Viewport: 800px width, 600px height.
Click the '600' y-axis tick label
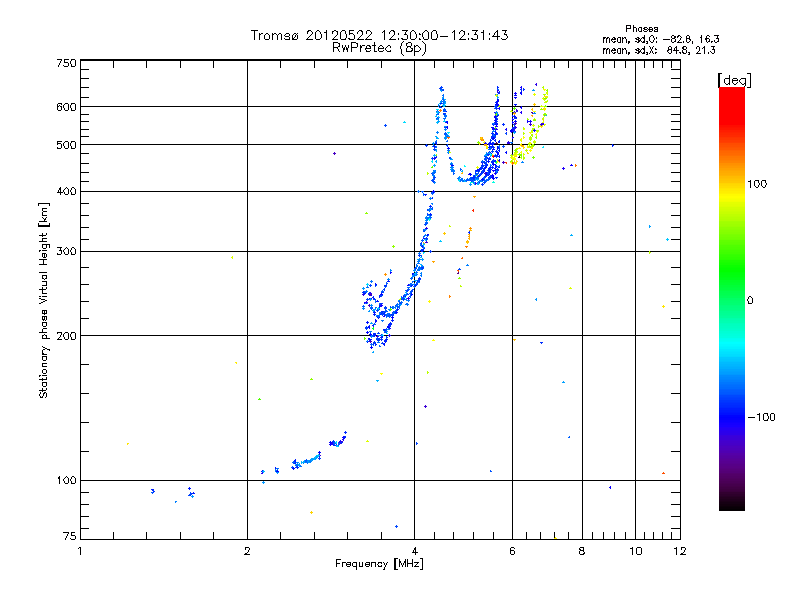67,107
